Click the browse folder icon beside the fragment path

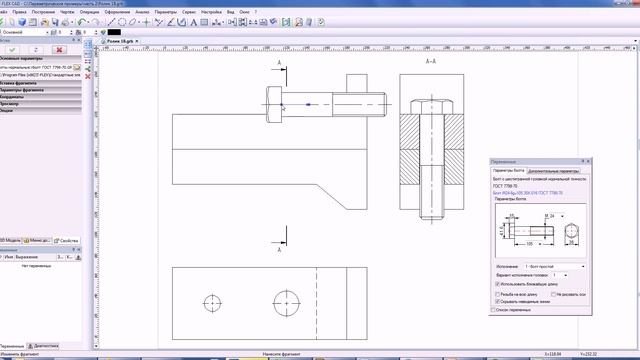pos(77,67)
